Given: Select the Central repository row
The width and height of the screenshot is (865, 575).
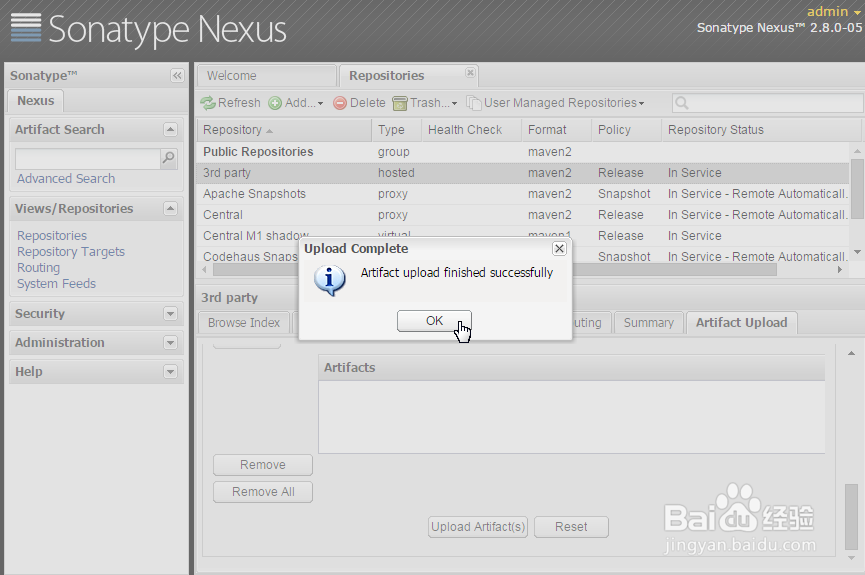Looking at the screenshot, I should [x=522, y=215].
